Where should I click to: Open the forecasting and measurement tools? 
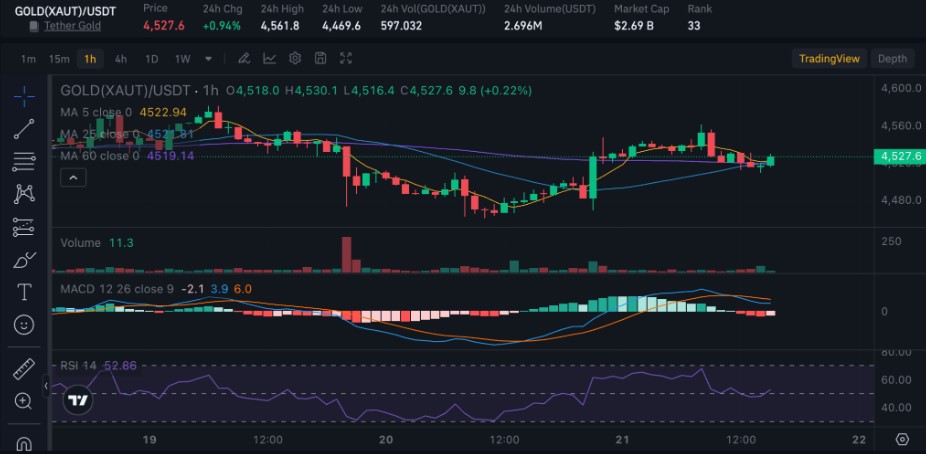coord(24,227)
